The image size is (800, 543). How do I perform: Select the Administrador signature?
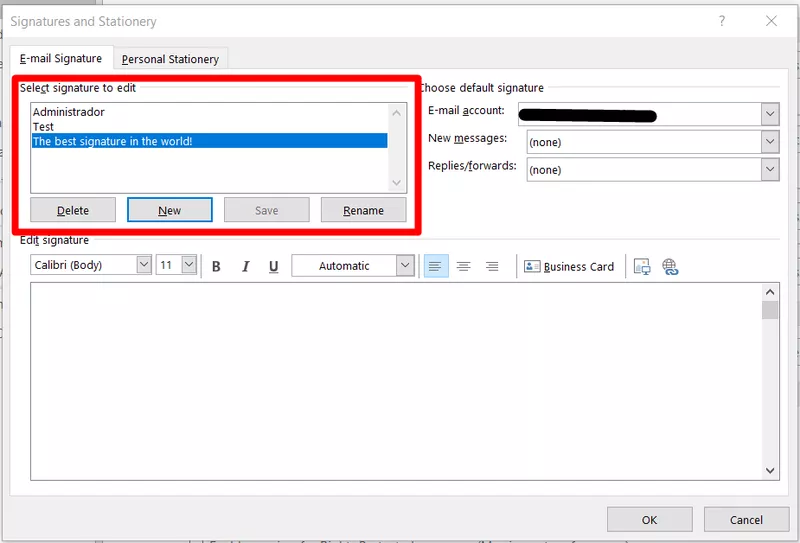[210, 112]
